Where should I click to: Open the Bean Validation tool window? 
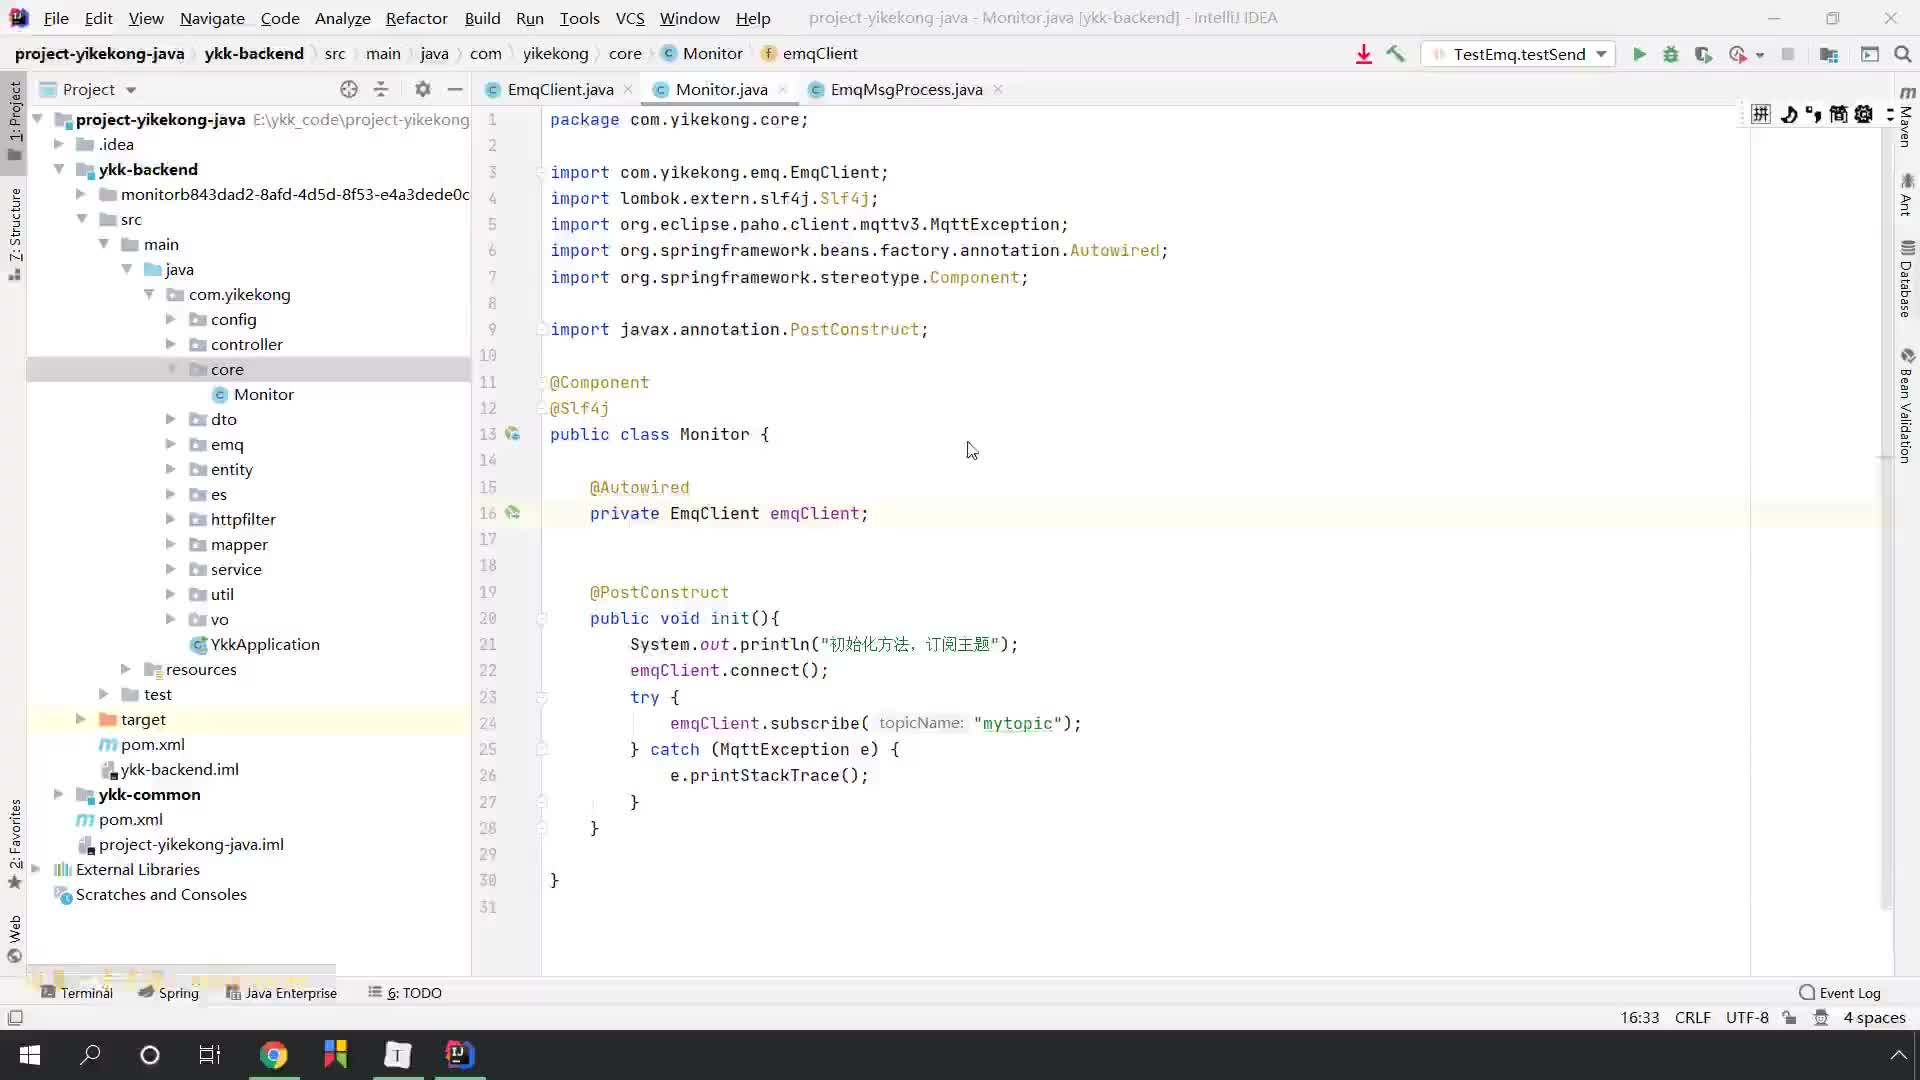(x=1907, y=406)
